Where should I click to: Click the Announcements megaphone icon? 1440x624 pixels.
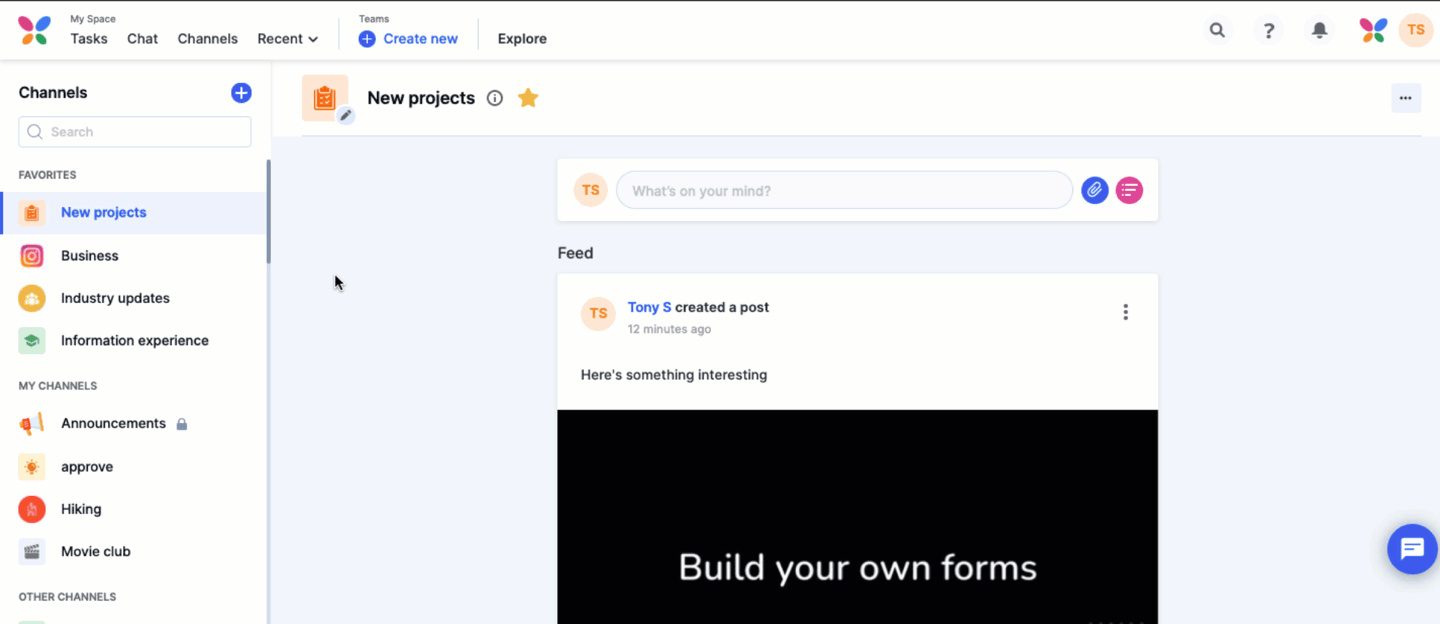click(x=32, y=424)
